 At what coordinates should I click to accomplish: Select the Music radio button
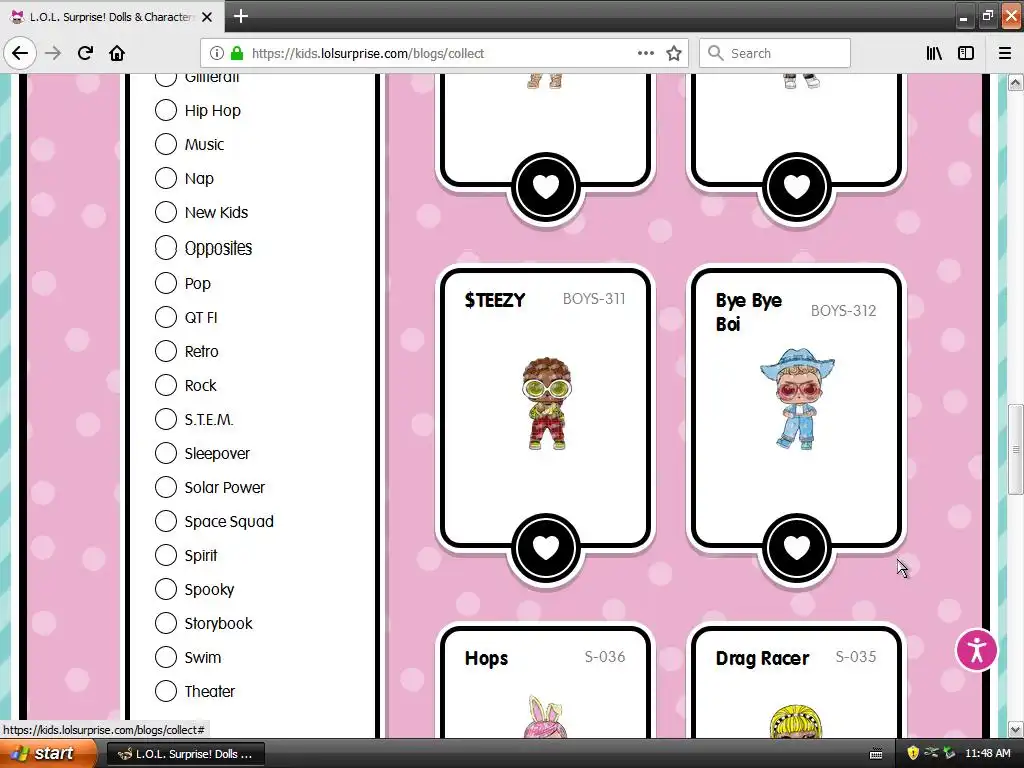click(166, 144)
